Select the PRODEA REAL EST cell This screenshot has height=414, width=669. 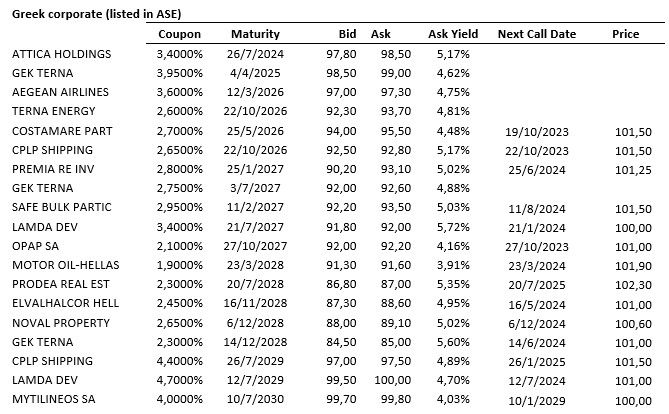[62, 284]
